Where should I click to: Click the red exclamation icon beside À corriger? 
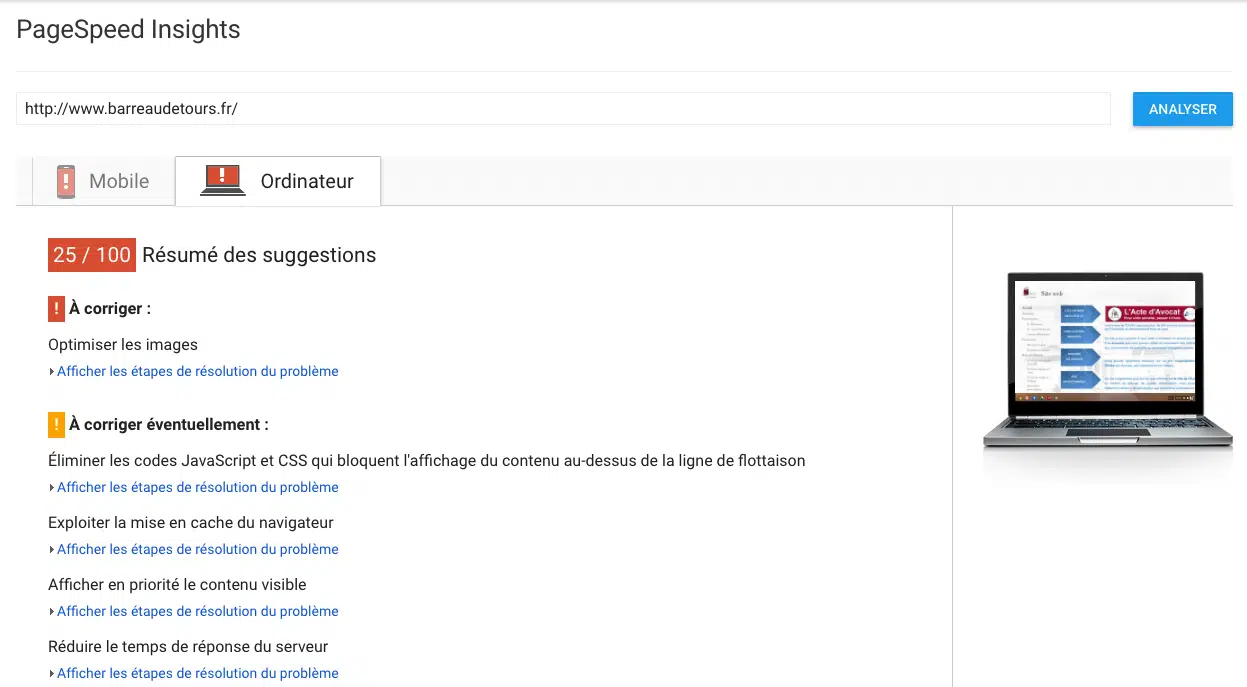pyautogui.click(x=56, y=309)
